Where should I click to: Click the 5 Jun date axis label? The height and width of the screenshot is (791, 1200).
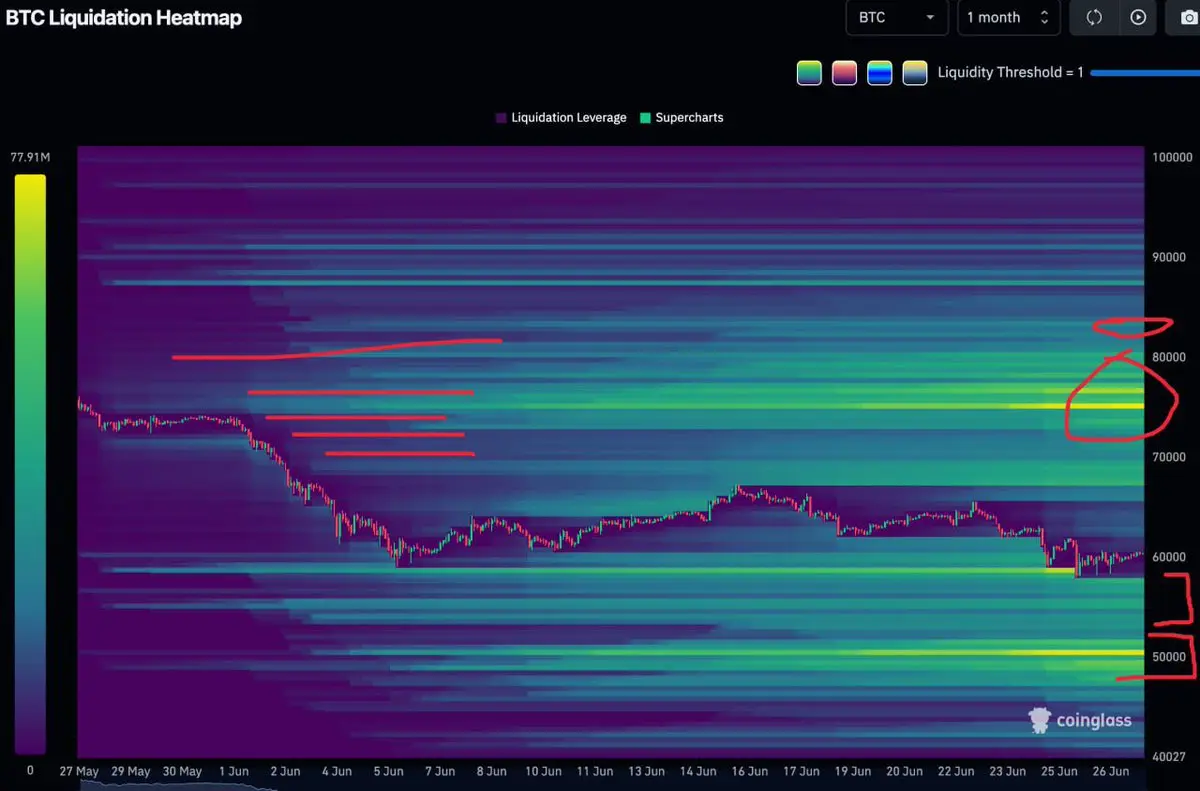[388, 771]
